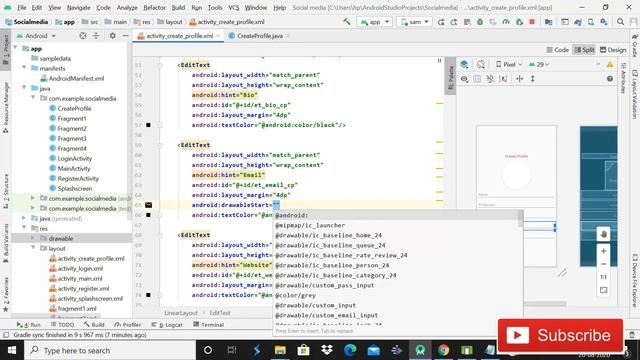This screenshot has height=360, width=640.
Task: Switch editor to Code view
Action: click(558, 50)
